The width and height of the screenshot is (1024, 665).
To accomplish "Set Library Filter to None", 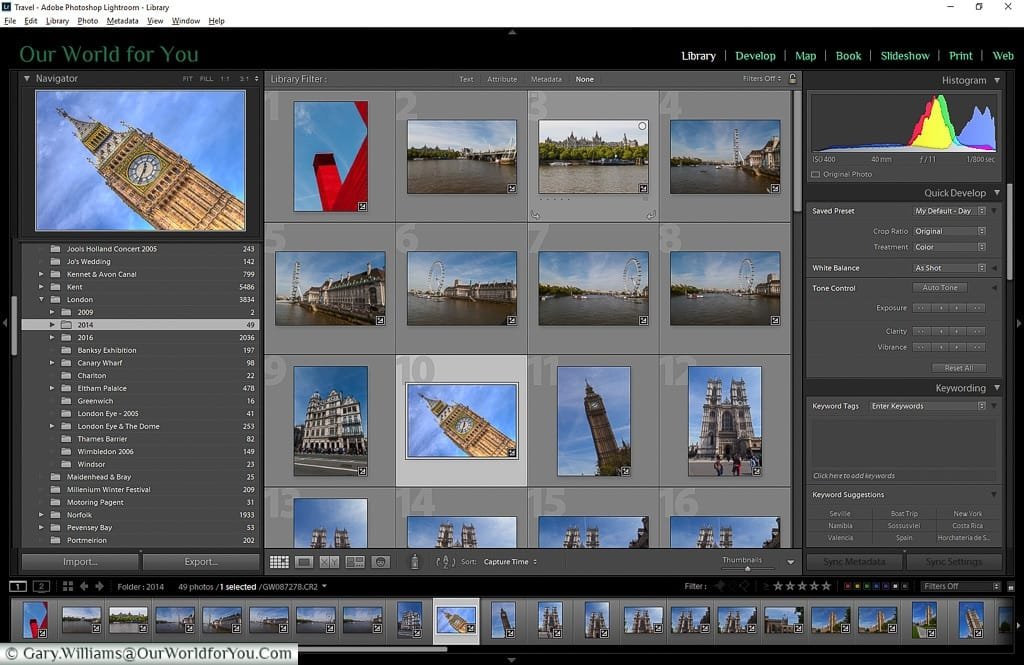I will tap(584, 79).
